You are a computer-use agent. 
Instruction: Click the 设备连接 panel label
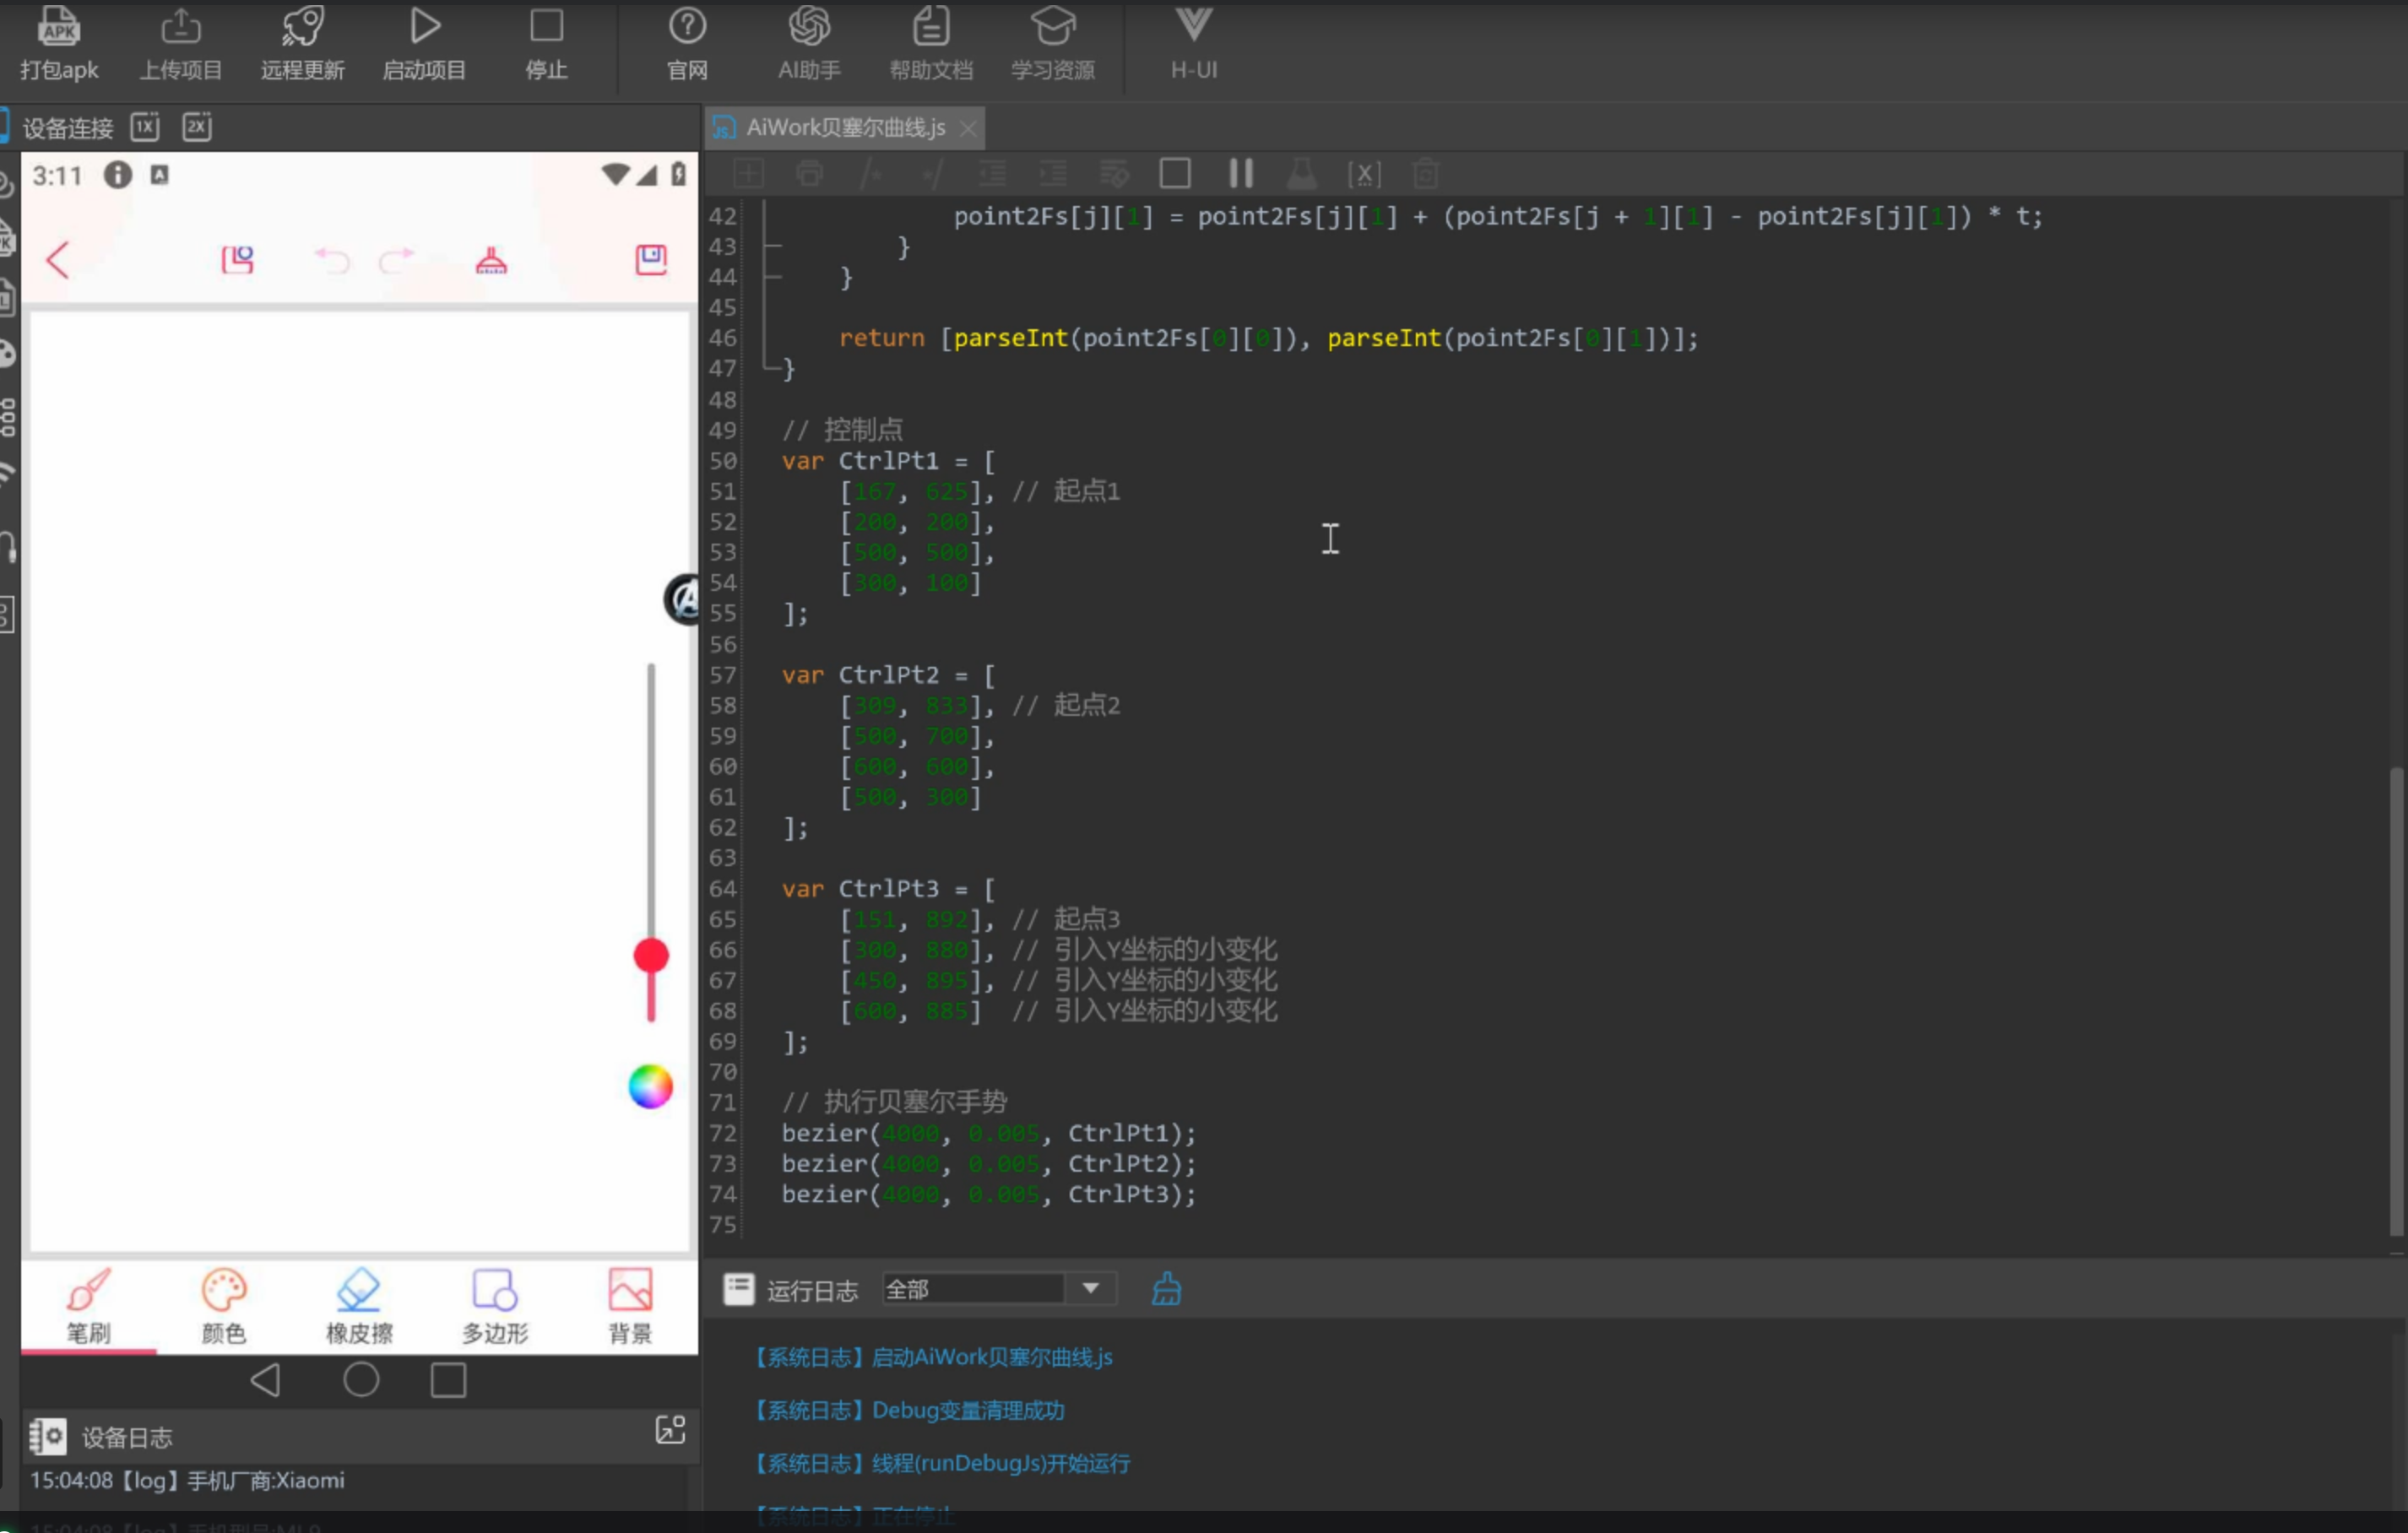pos(68,128)
